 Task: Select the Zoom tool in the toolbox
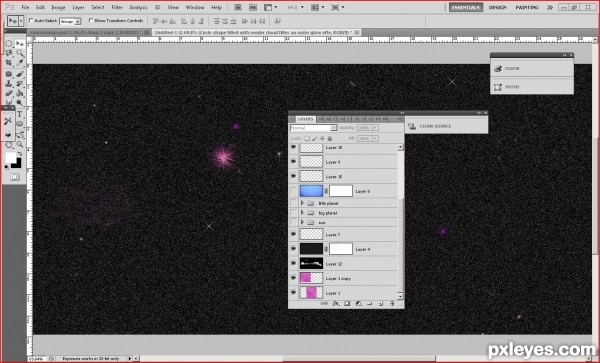pos(20,145)
